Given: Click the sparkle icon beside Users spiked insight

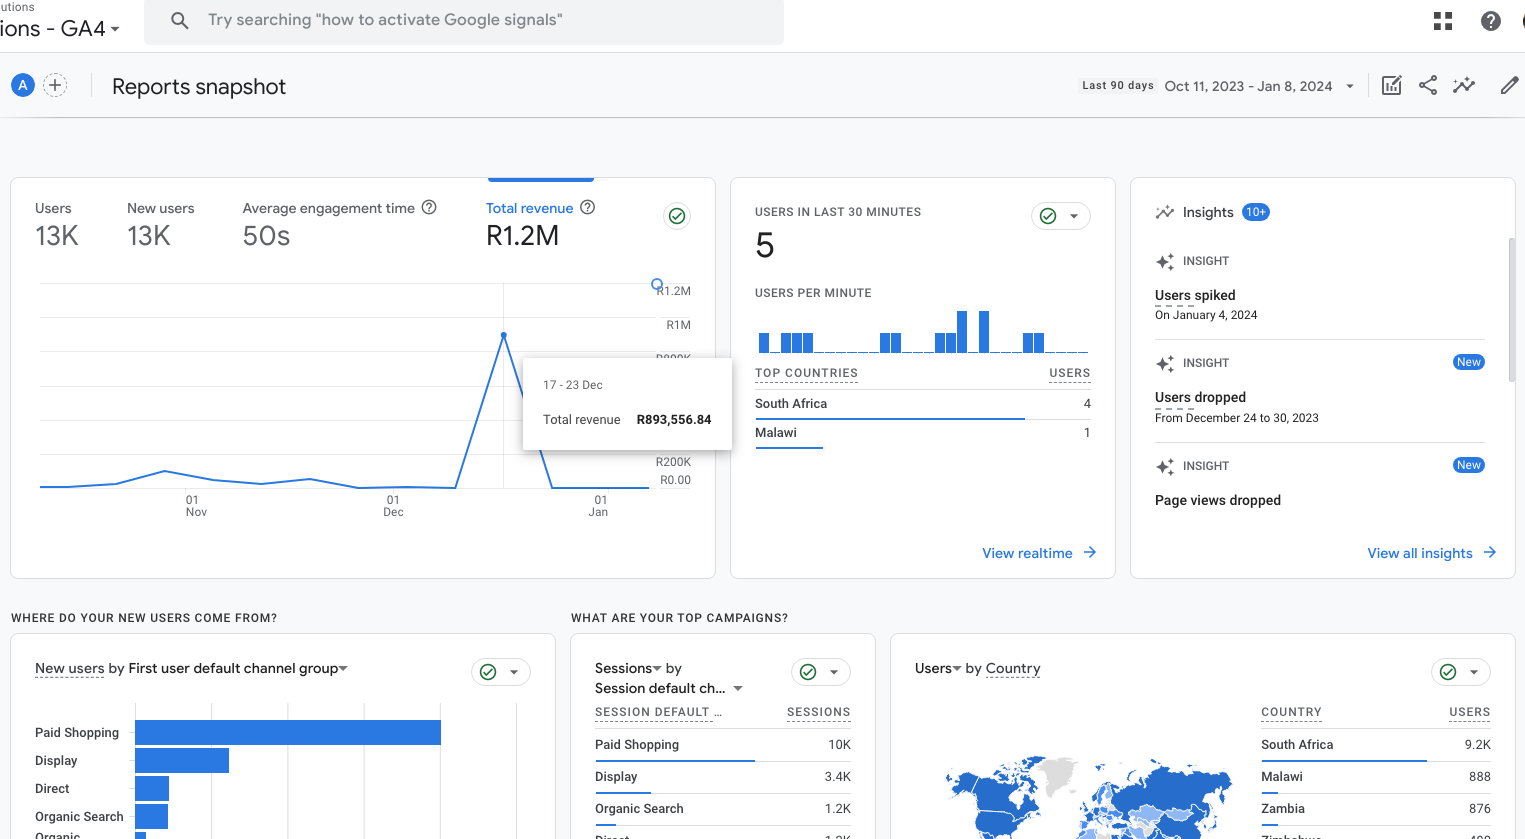Looking at the screenshot, I should 1165,262.
